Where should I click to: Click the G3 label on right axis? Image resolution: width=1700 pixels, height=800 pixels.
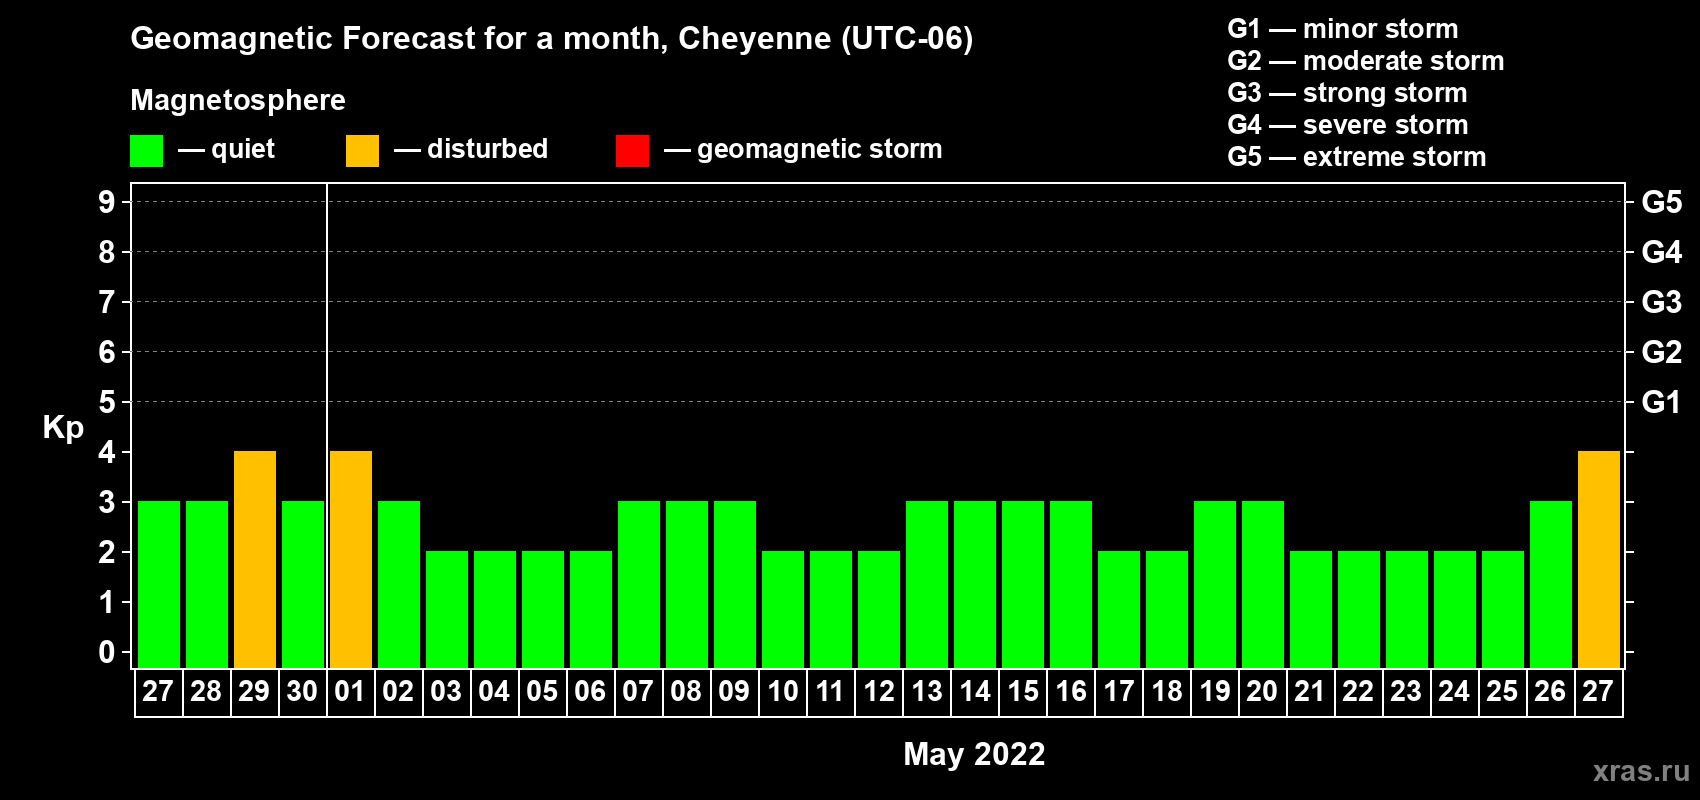(x=1662, y=302)
